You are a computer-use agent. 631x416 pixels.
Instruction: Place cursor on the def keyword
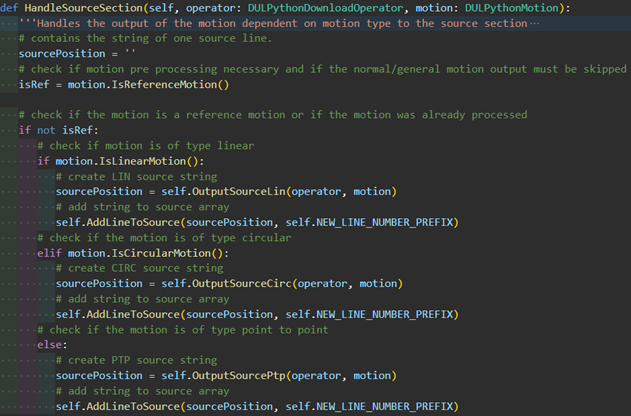(9, 8)
